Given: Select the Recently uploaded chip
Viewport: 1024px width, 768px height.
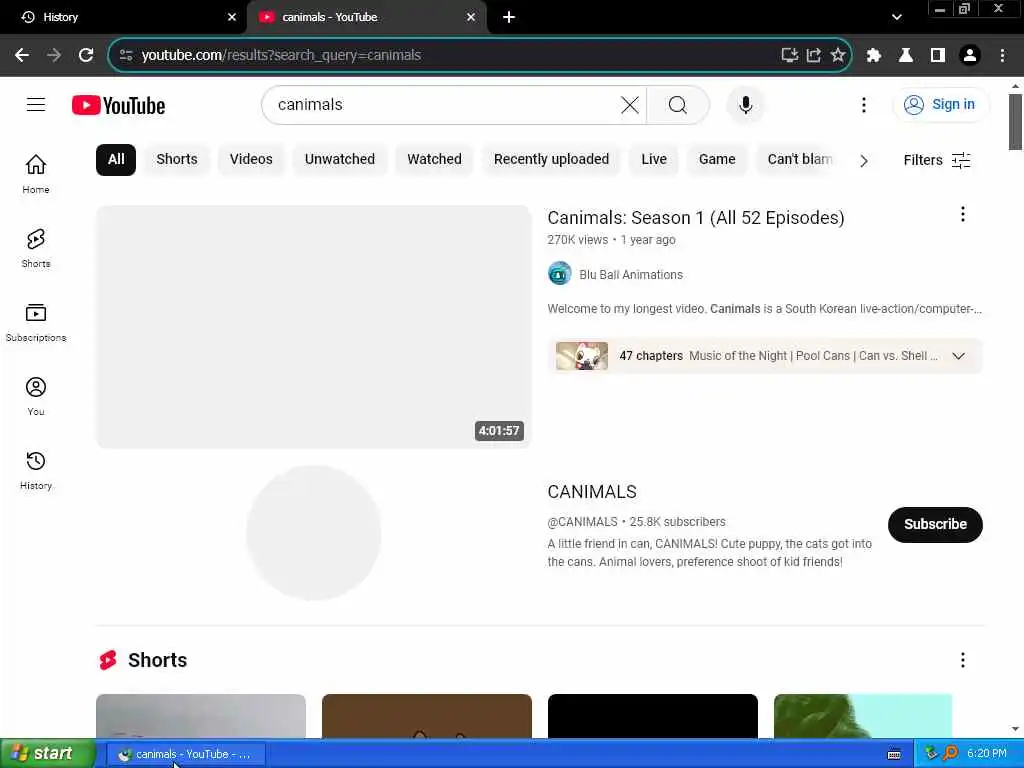Looking at the screenshot, I should coord(551,159).
